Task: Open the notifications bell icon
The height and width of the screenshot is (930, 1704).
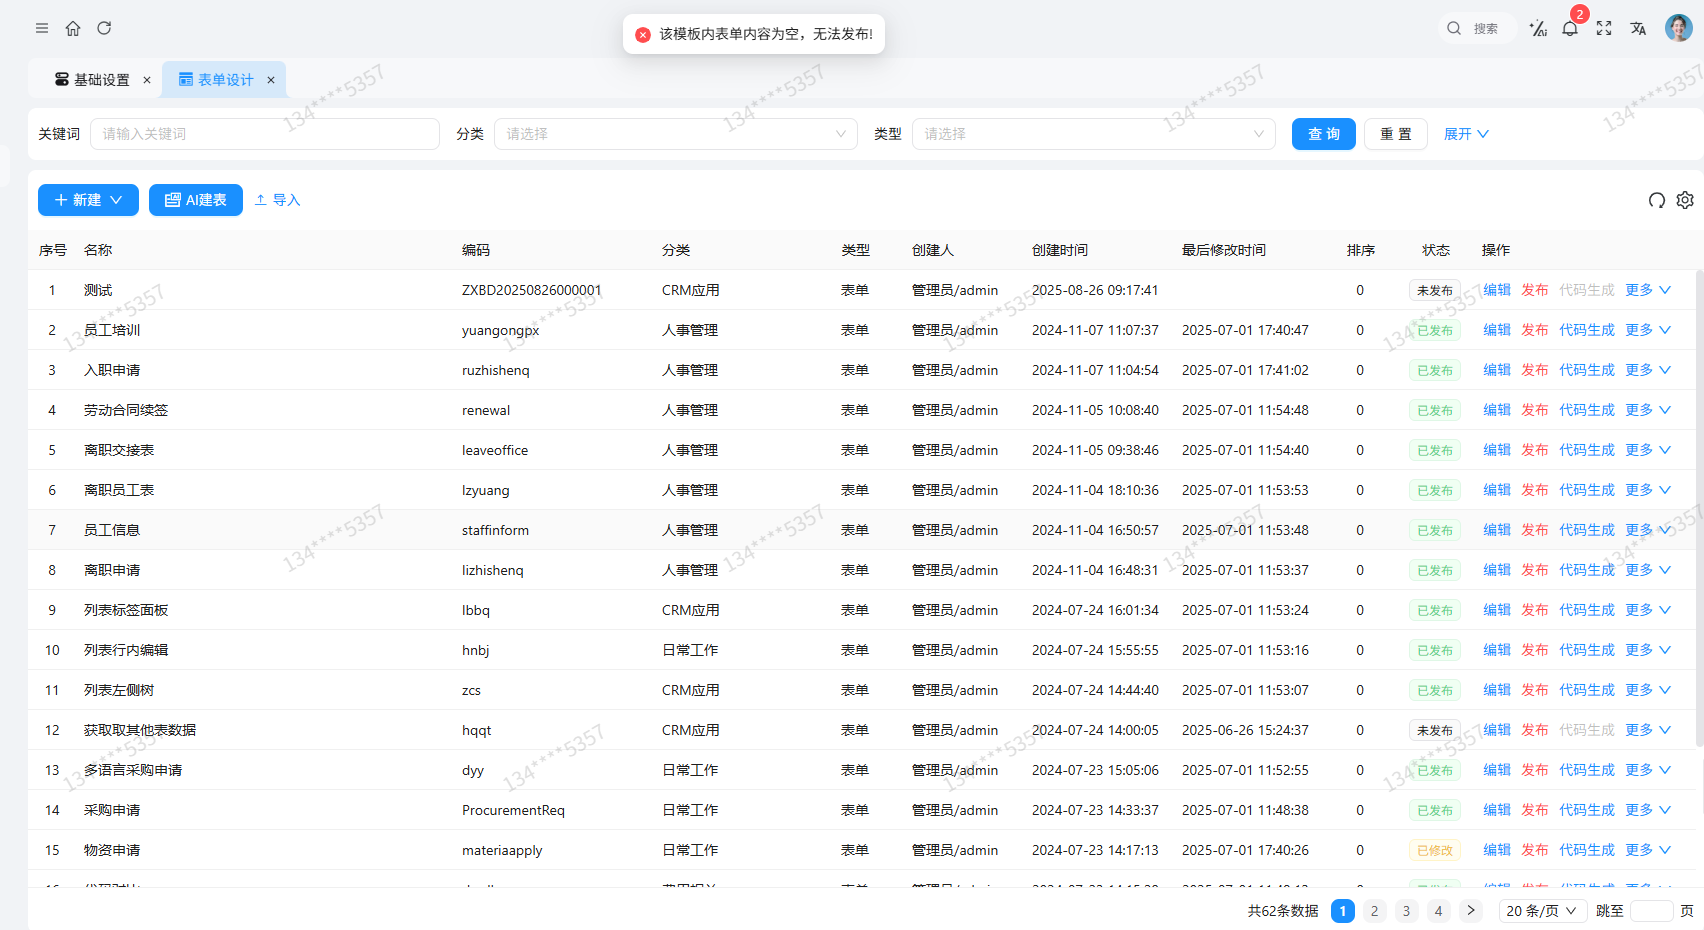Action: (1570, 29)
